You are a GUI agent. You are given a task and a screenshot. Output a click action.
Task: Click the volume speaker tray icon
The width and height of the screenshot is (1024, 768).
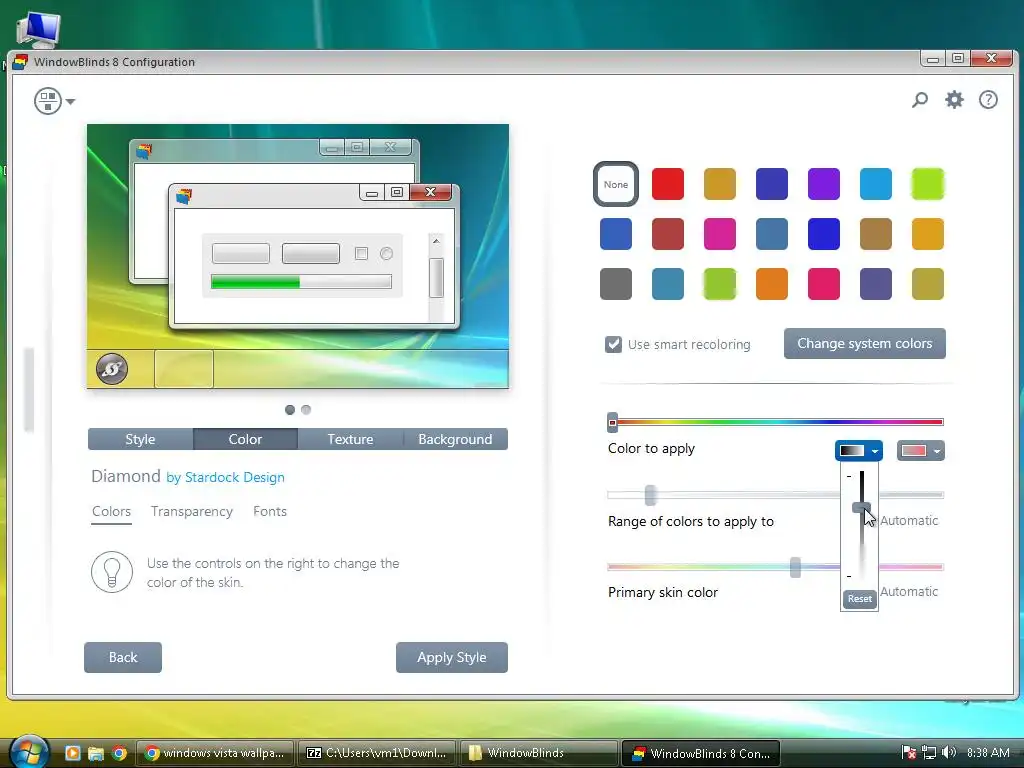point(949,752)
